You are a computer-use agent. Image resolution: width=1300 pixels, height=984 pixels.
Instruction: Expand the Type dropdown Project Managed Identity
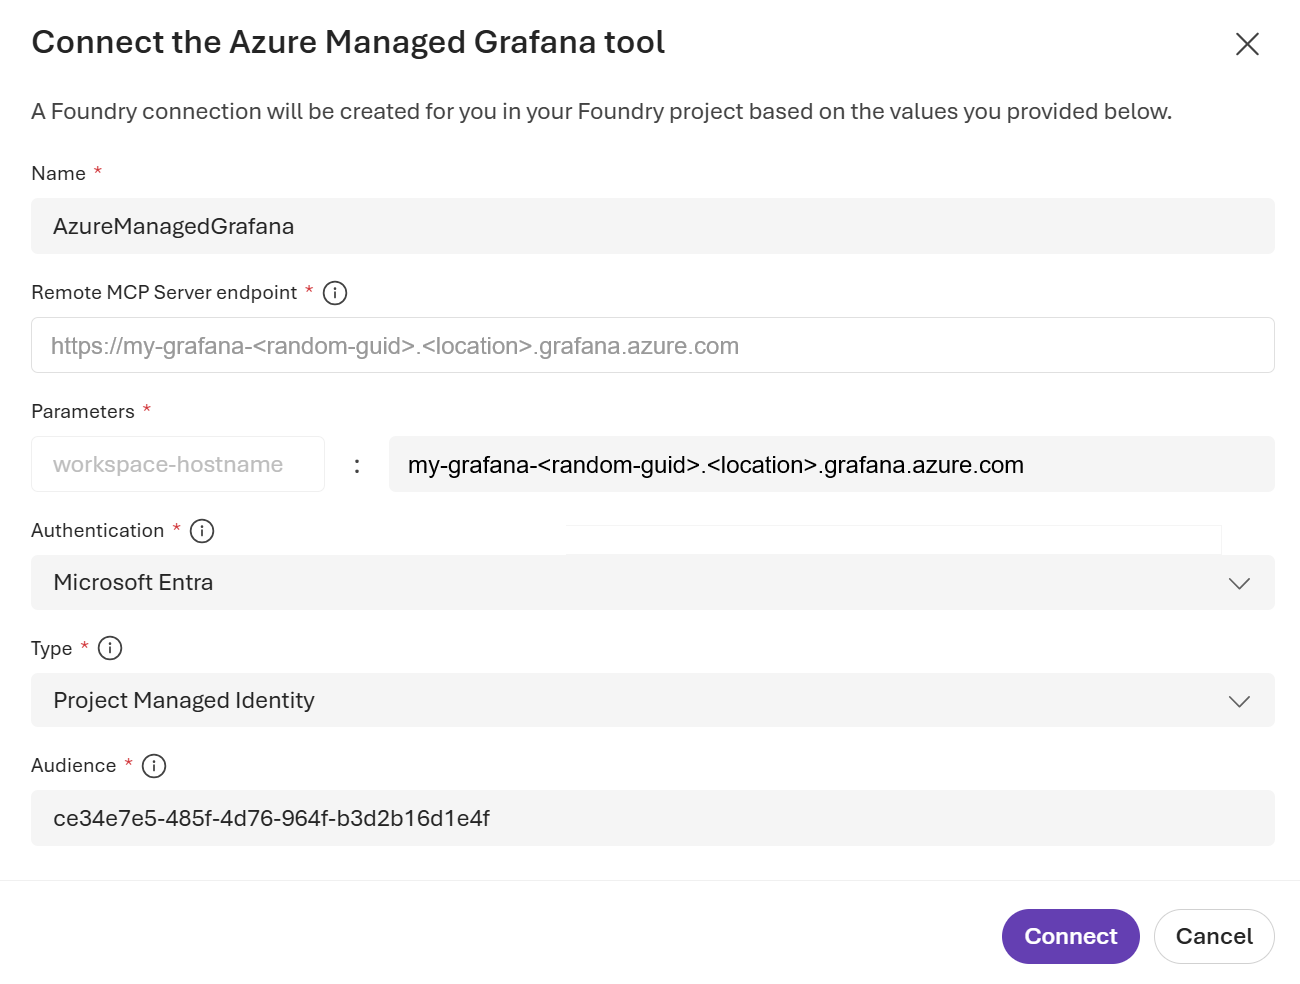click(653, 700)
